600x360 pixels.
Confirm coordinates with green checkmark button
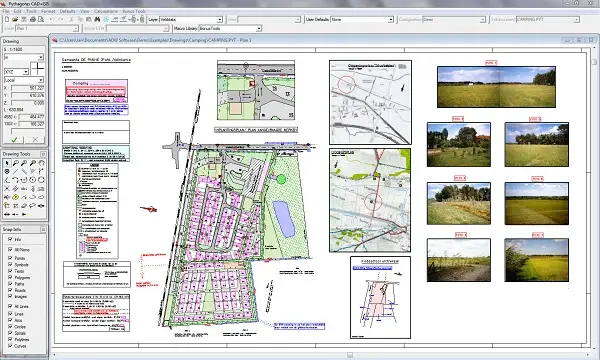(14, 140)
